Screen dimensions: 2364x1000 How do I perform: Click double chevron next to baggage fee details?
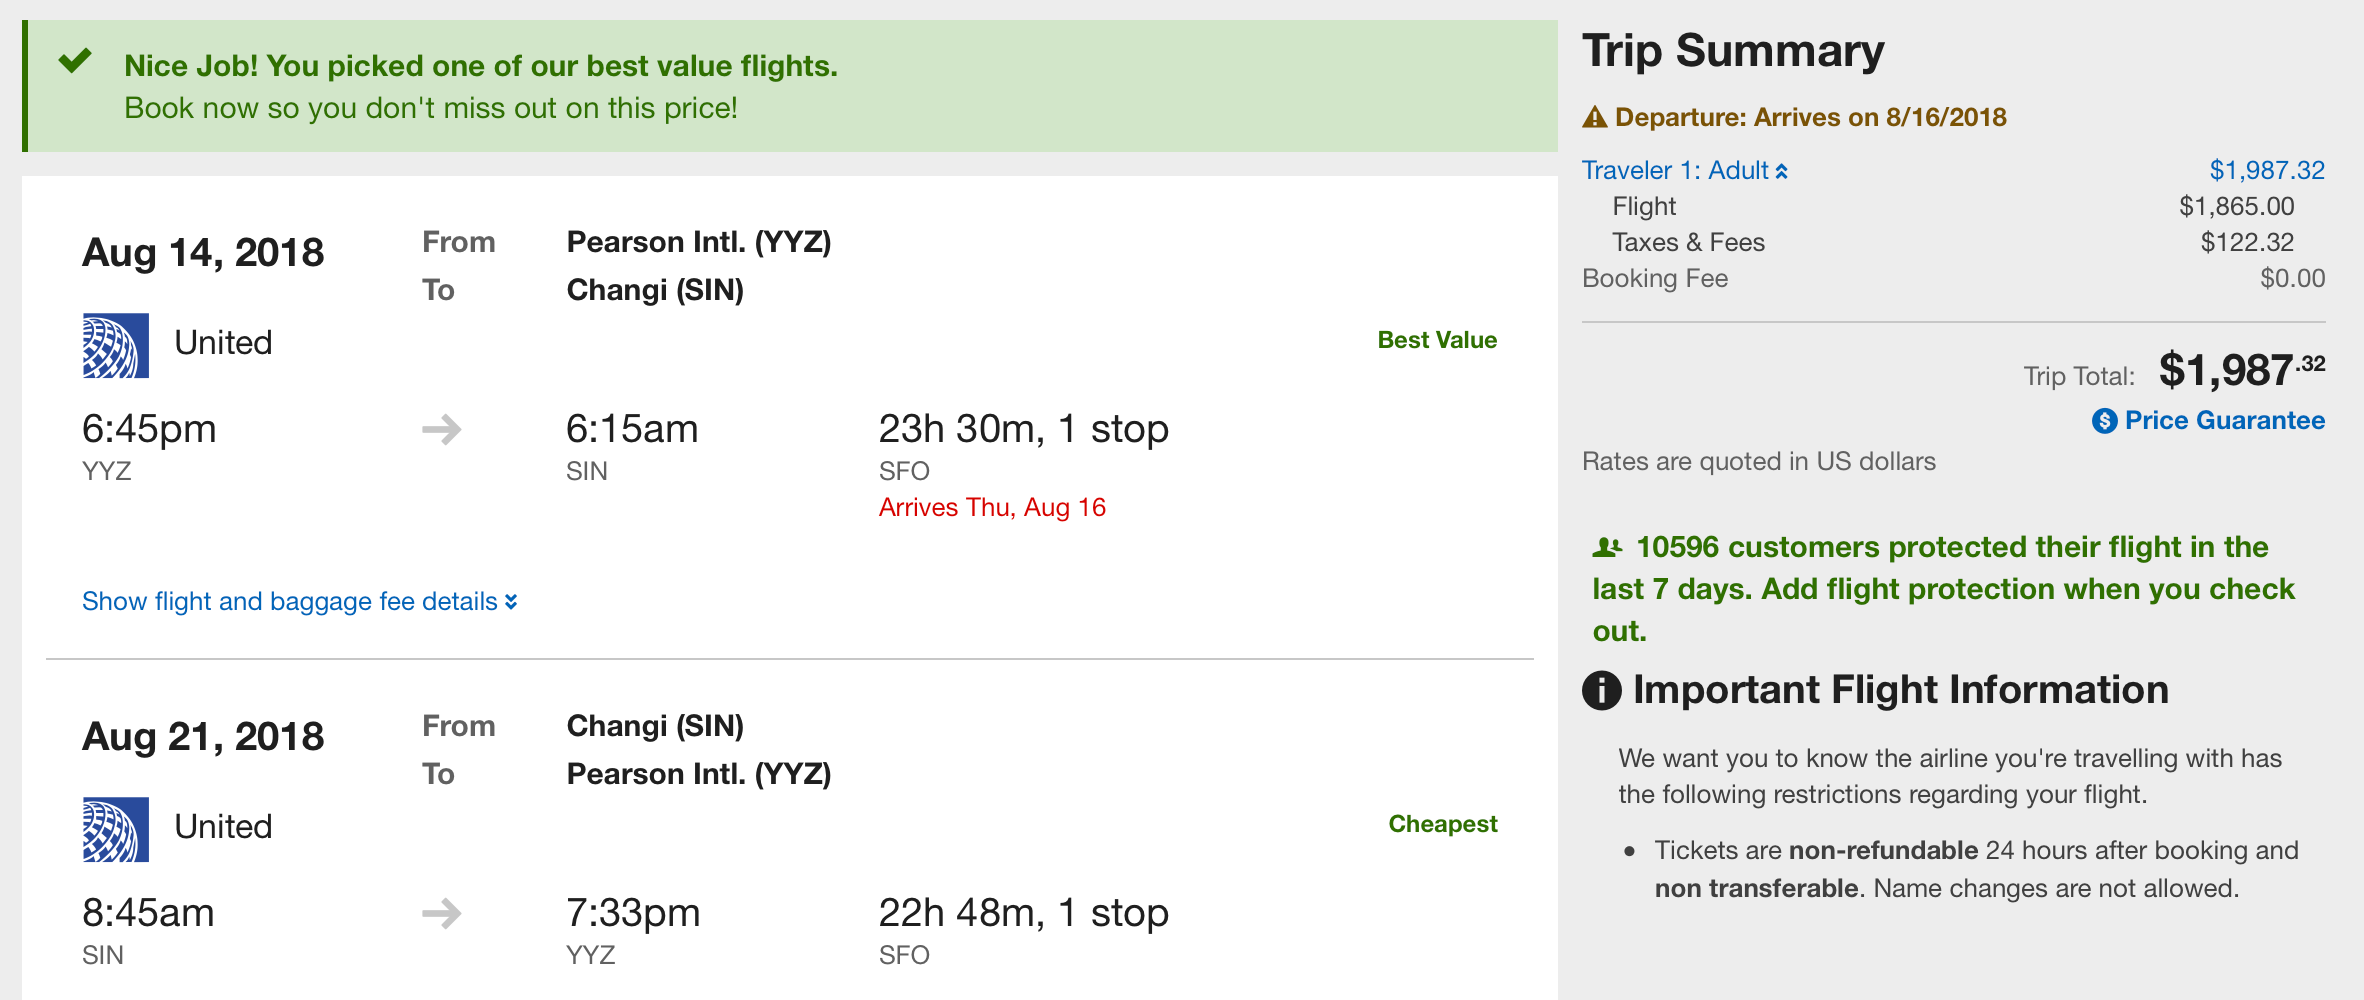point(511,601)
